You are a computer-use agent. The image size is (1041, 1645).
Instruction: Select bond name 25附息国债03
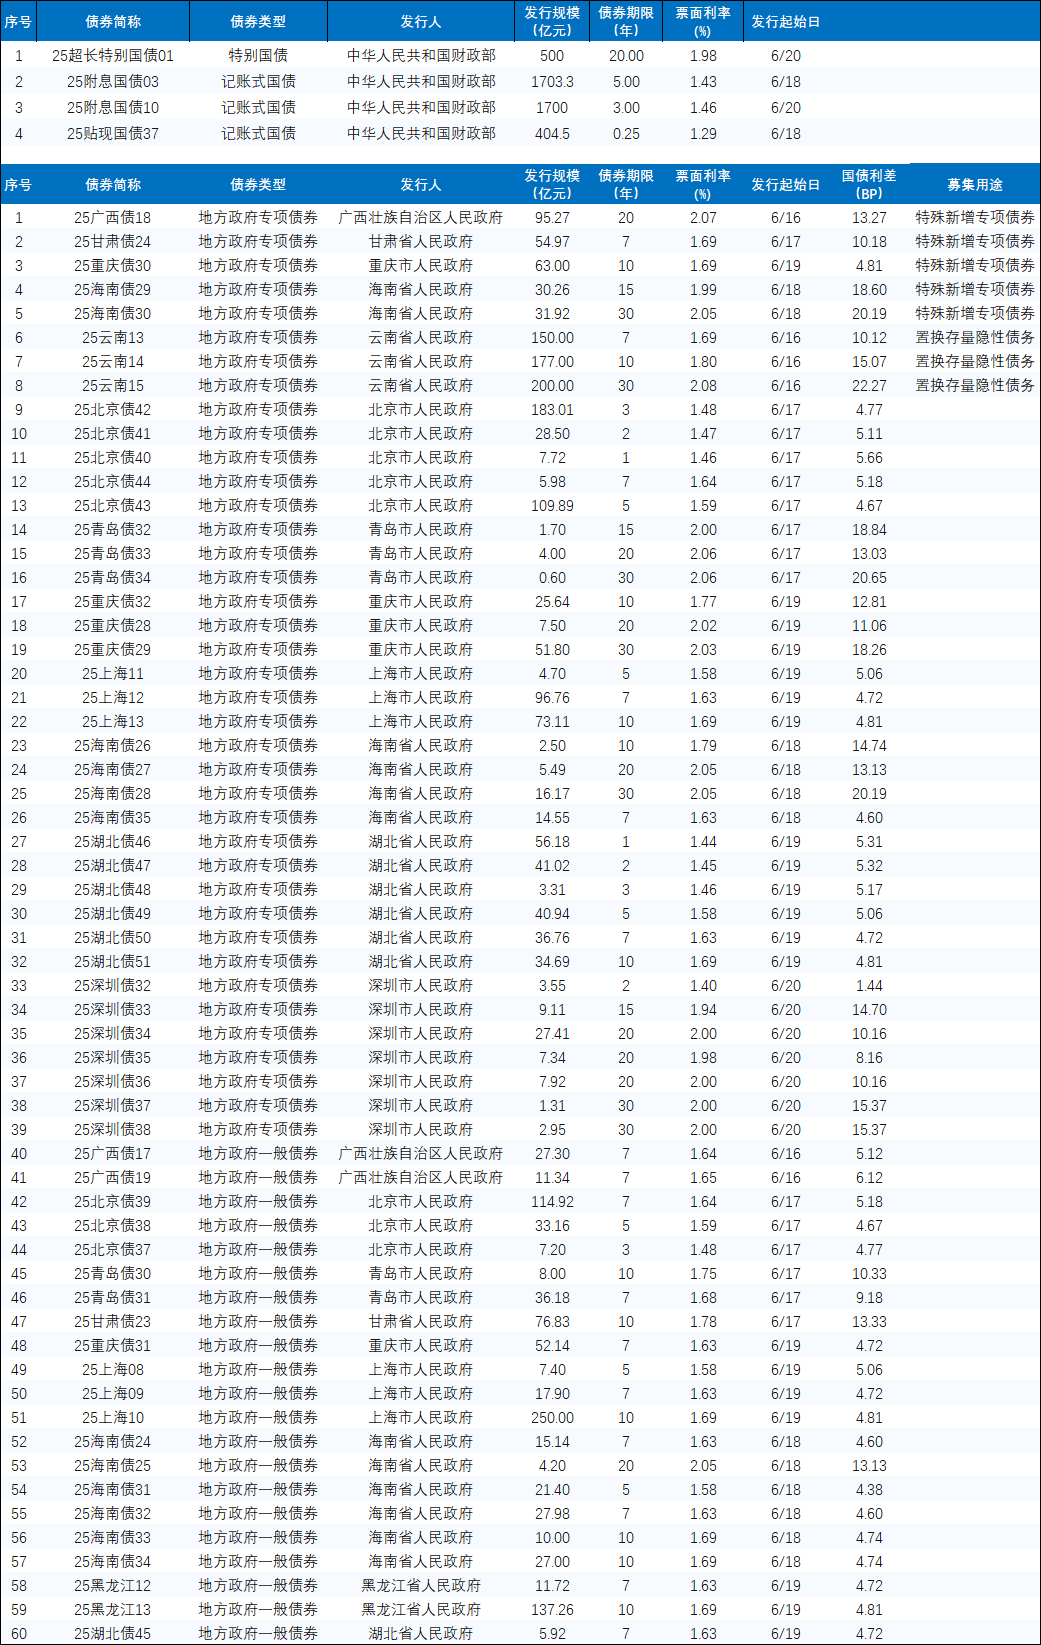113,82
